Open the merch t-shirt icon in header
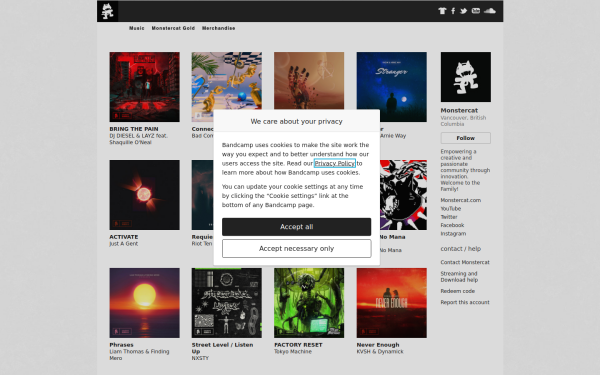This screenshot has height=375, width=600. click(x=442, y=11)
